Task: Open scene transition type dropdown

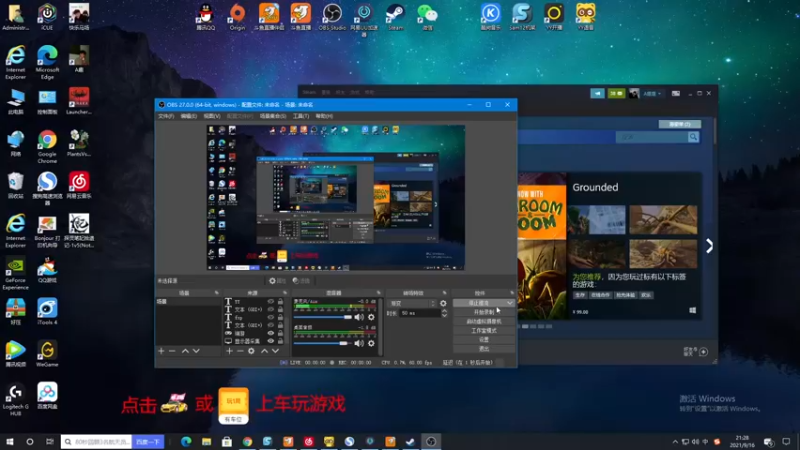Action: point(412,303)
